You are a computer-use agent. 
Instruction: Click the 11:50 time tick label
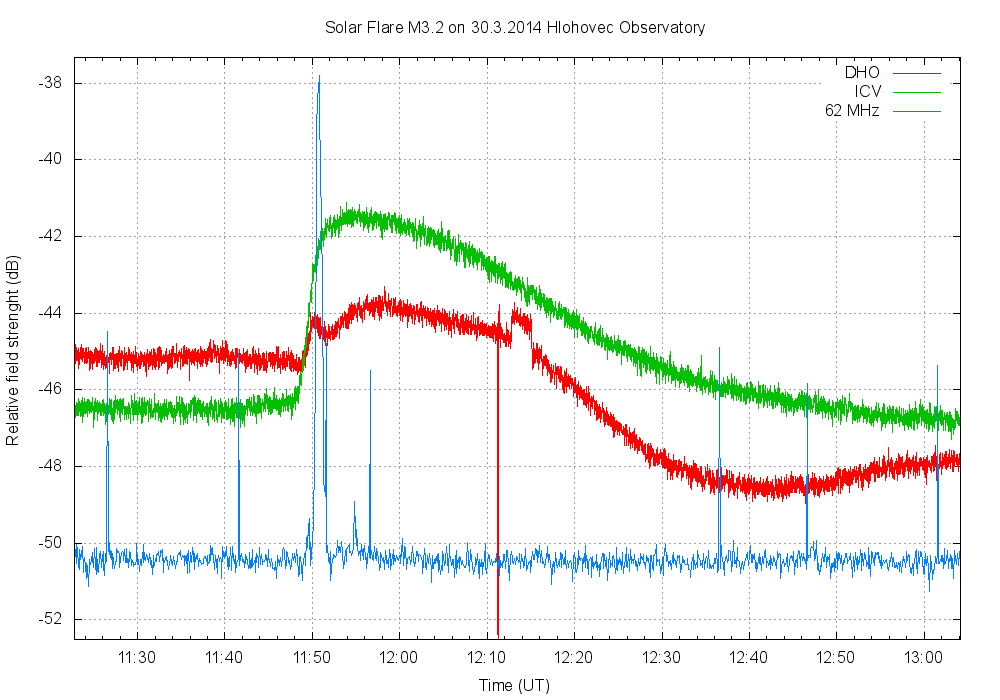point(312,657)
